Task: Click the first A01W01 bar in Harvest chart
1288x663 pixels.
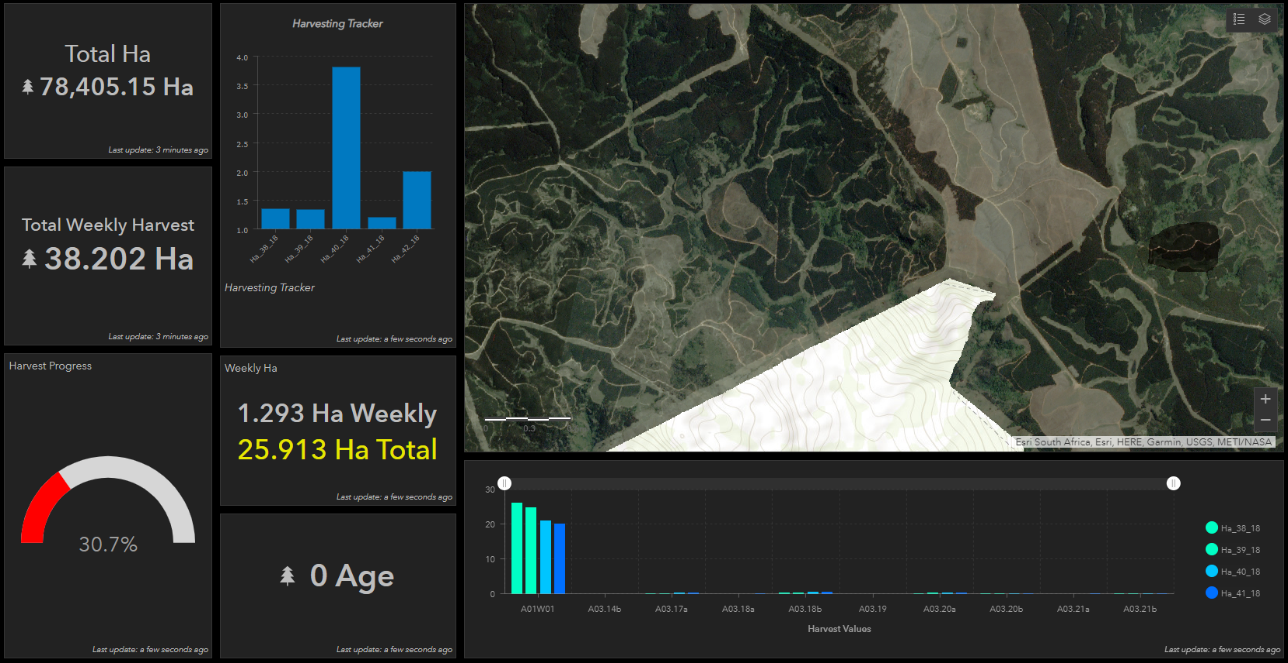Action: (x=517, y=548)
